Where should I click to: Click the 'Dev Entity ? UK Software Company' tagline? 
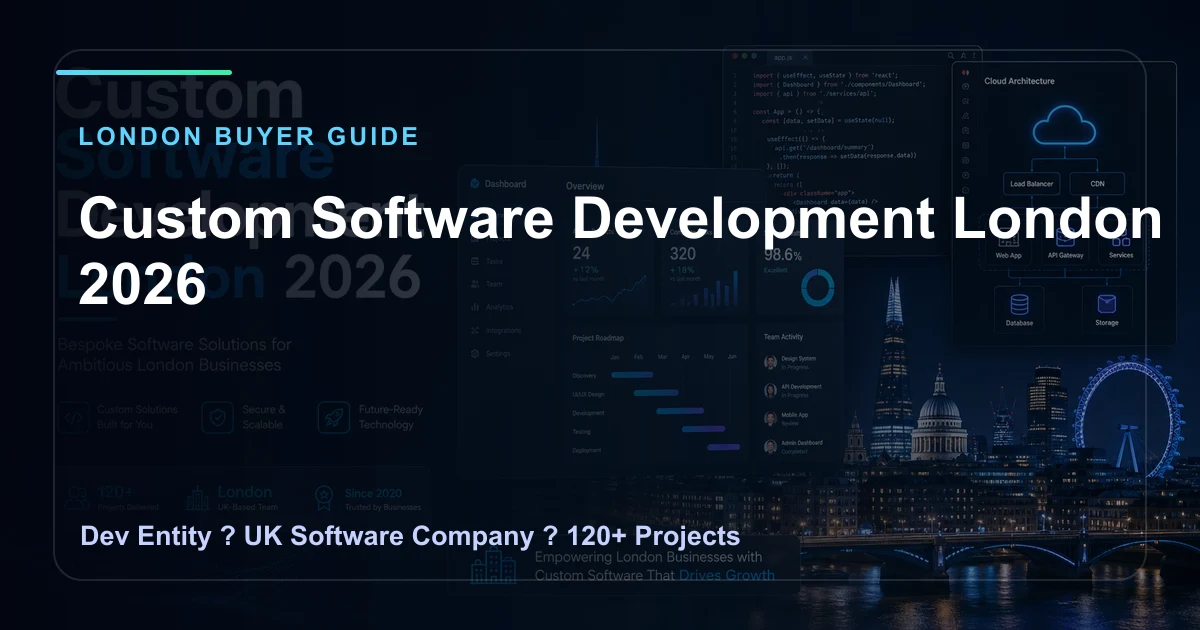coord(306,537)
